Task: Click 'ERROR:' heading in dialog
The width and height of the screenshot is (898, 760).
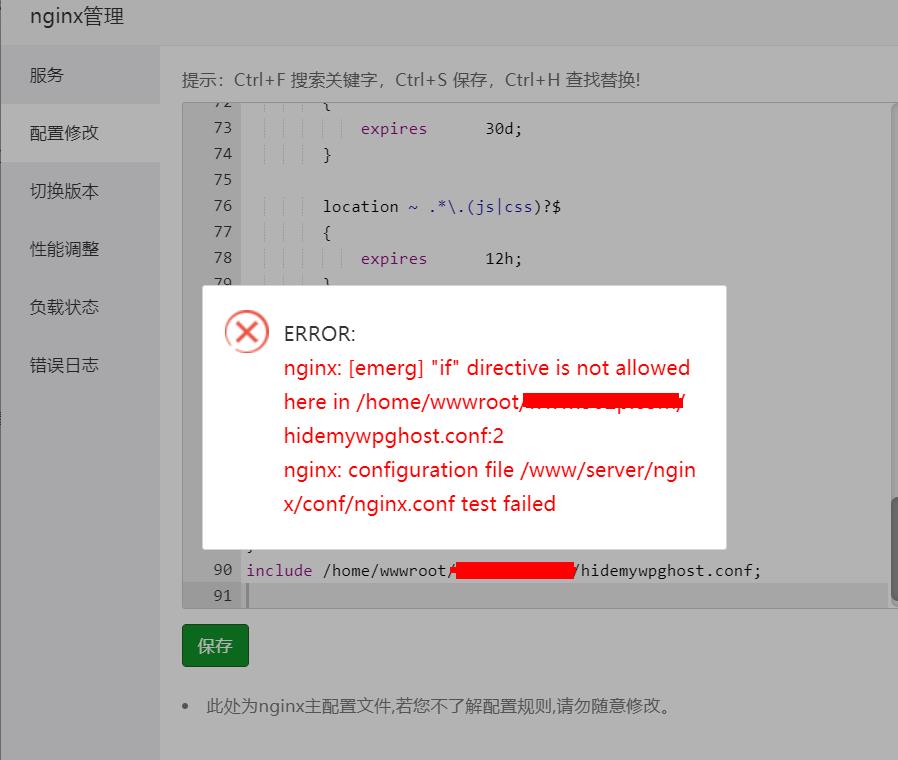Action: (319, 334)
